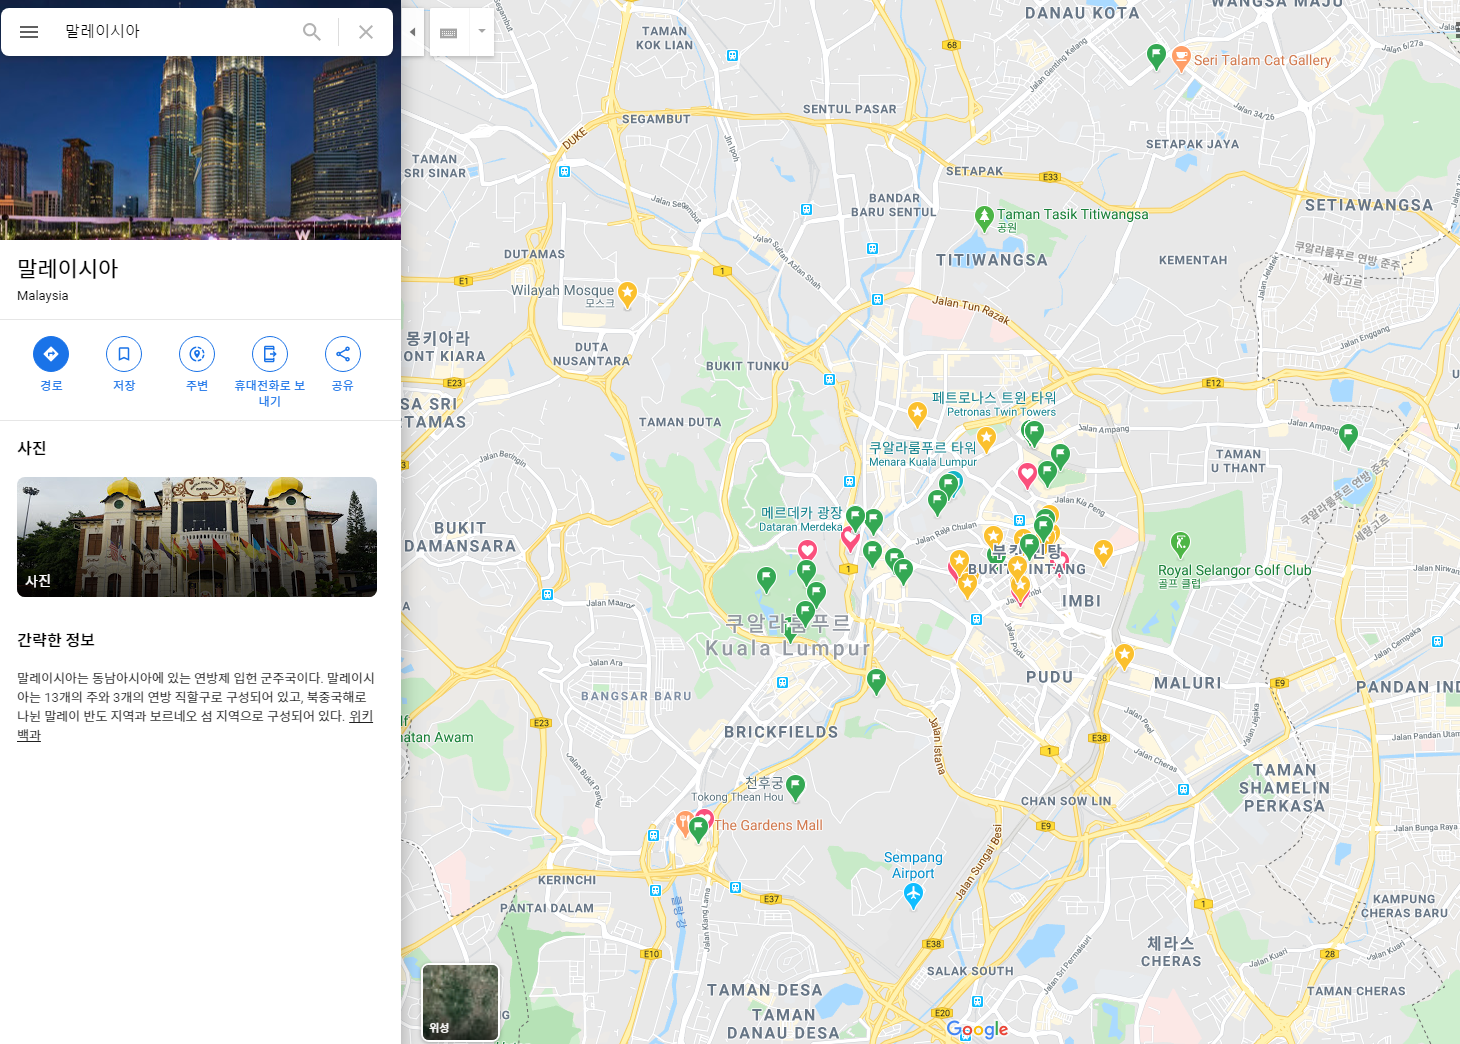Click the 체라스 CHERAS area label
This screenshot has height=1044, width=1460.
click(1171, 951)
